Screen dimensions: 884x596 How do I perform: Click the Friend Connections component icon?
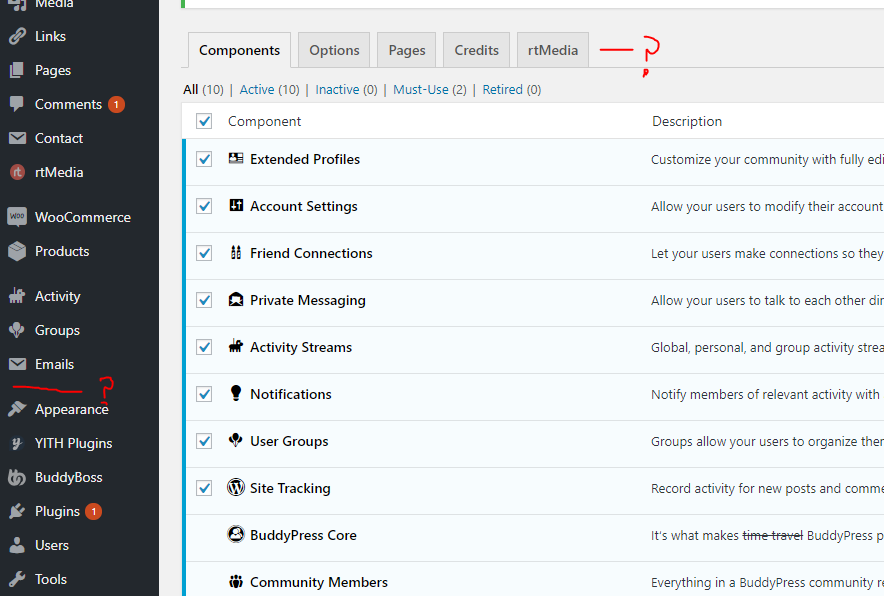(236, 252)
